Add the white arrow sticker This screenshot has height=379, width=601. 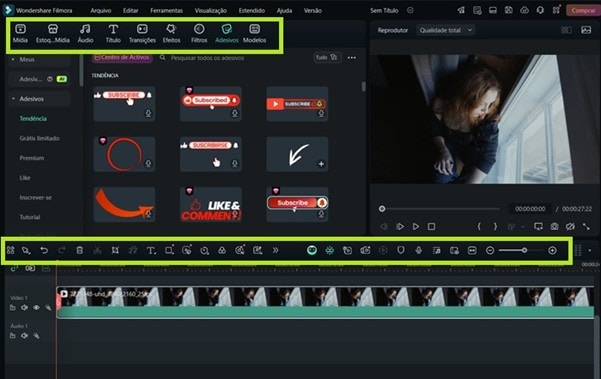pyautogui.click(x=321, y=164)
